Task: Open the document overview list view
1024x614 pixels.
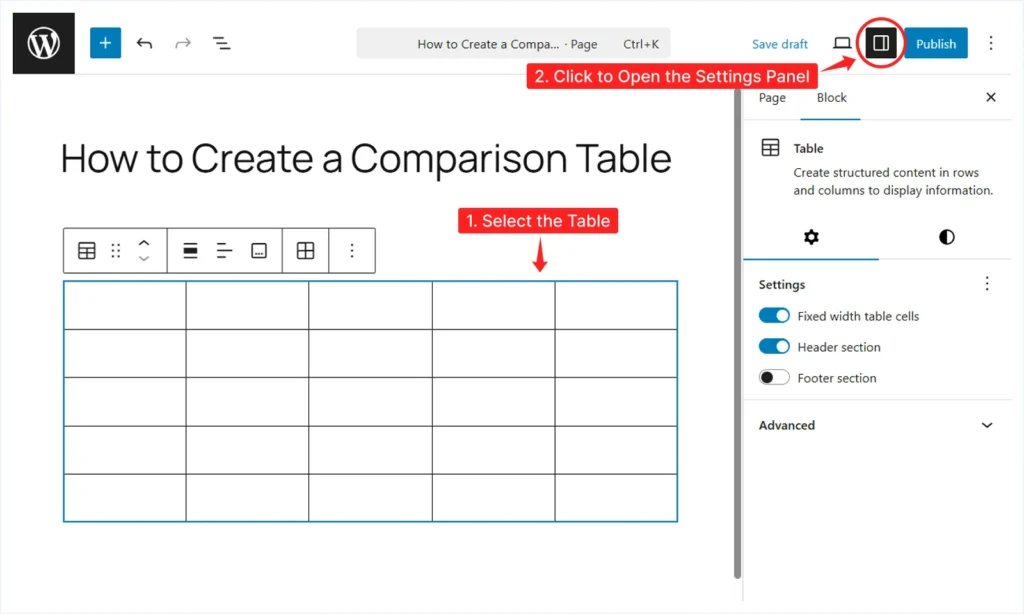Action: [x=221, y=44]
